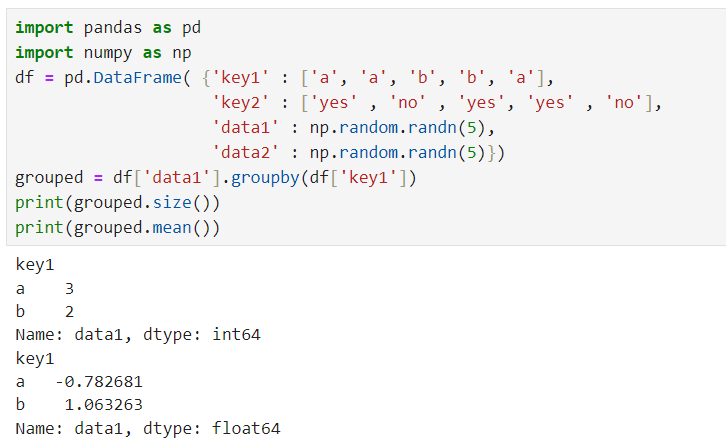The height and width of the screenshot is (444, 726).
Task: Click the print(grouped.mean()) line
Action: [118, 228]
